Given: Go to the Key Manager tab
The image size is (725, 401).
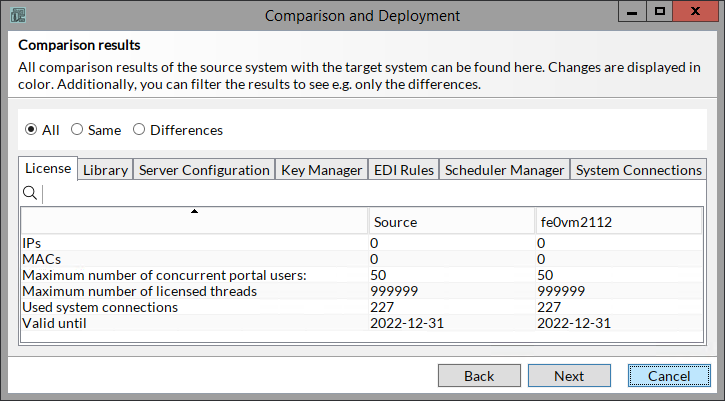Looking at the screenshot, I should coord(321,170).
